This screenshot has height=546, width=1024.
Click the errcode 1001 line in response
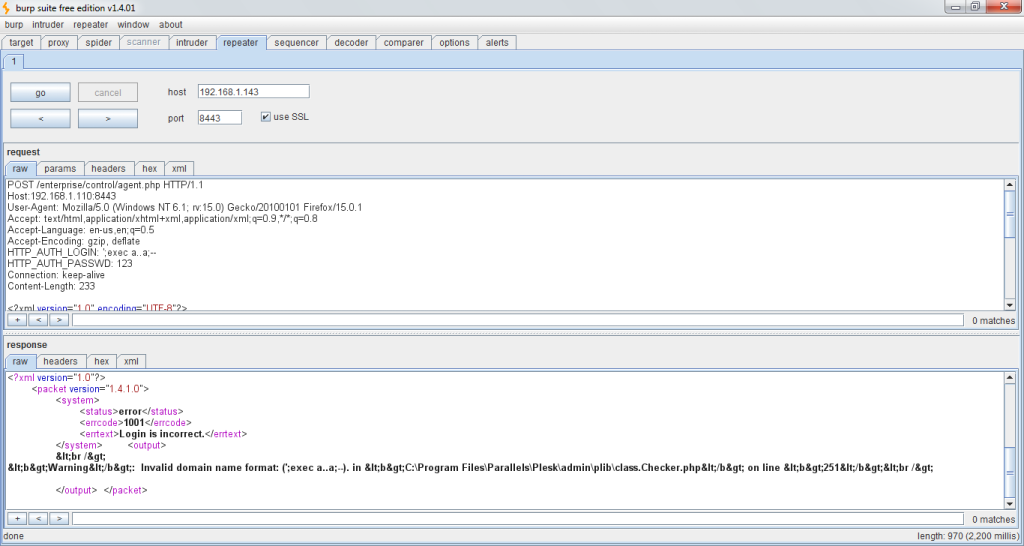(x=136, y=423)
